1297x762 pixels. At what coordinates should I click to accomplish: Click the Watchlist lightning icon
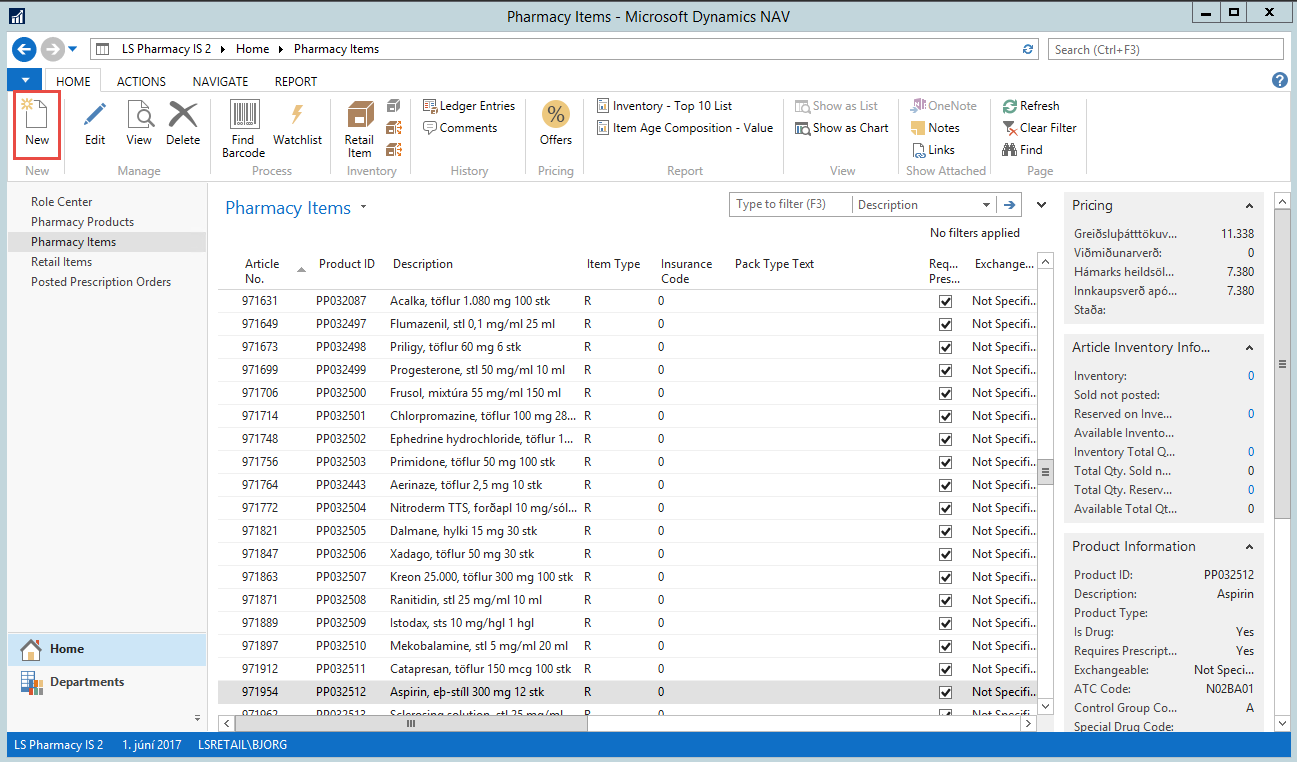point(297,116)
